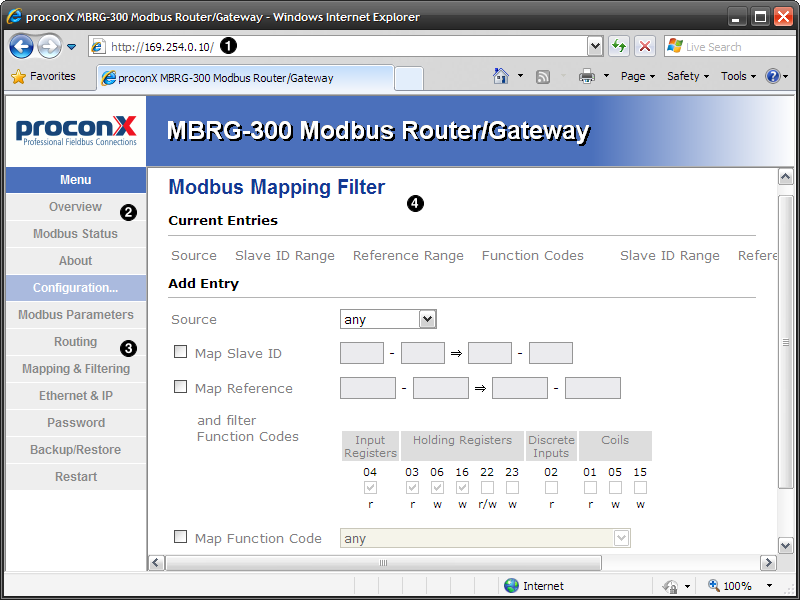Screen dimensions: 800x600
Task: Open the Overview menu link
Action: tap(76, 207)
